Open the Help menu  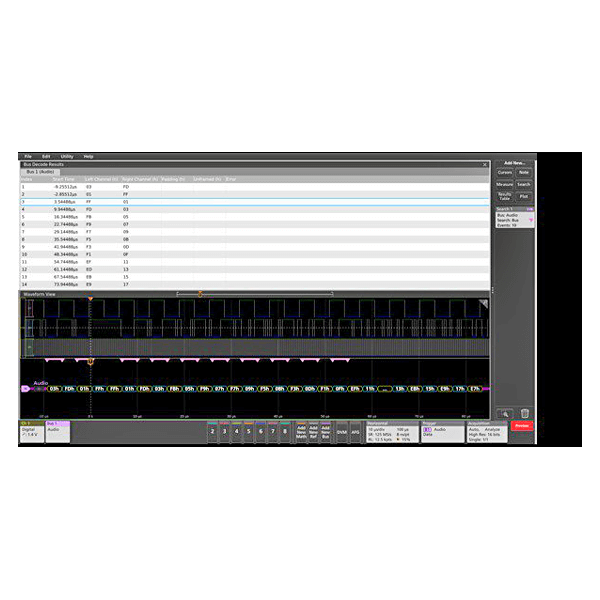[88, 157]
